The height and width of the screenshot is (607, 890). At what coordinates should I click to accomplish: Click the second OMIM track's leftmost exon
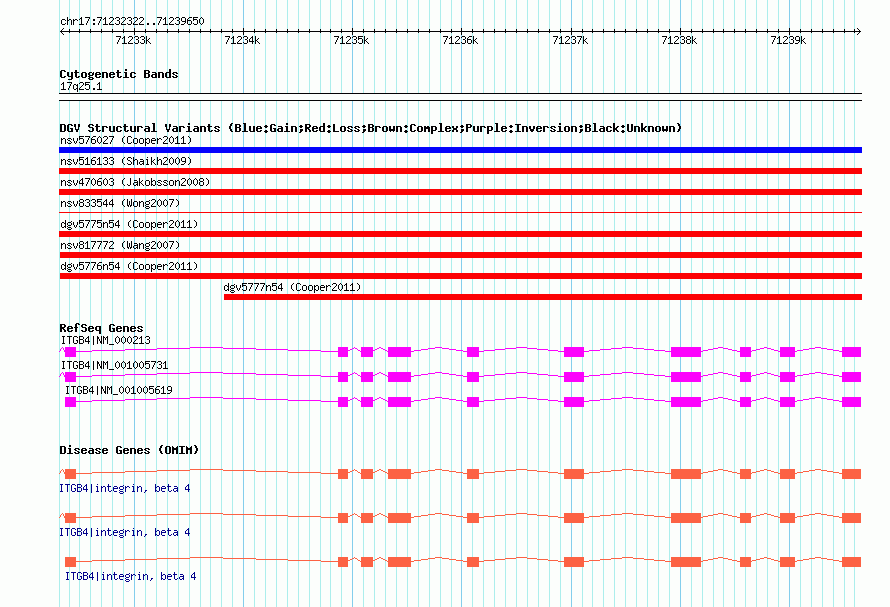click(x=70, y=518)
